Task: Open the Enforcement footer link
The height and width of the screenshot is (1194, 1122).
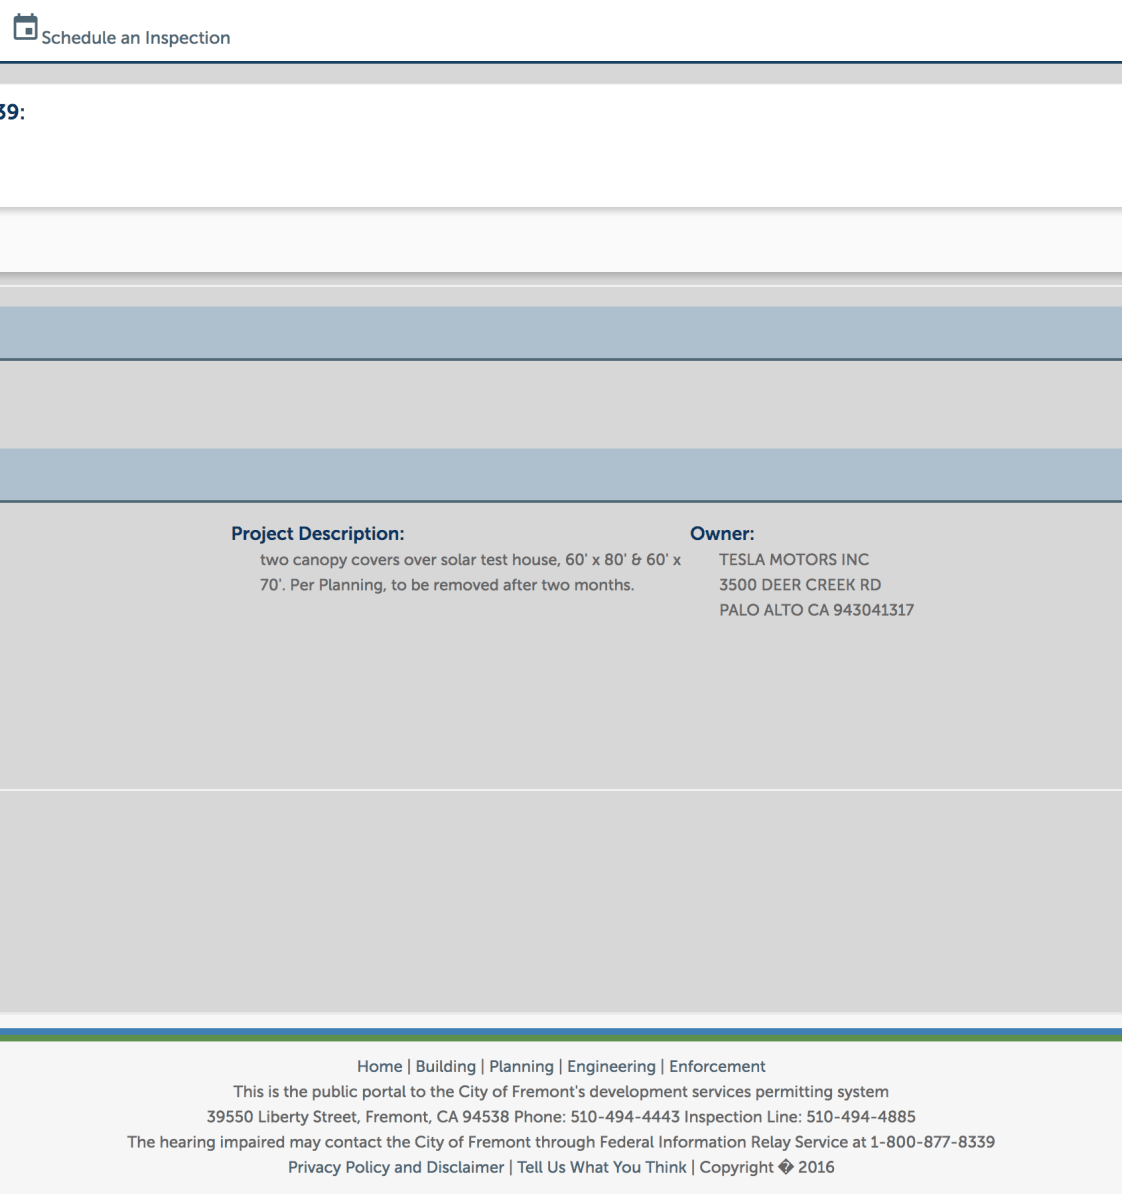Action: coord(717,1066)
